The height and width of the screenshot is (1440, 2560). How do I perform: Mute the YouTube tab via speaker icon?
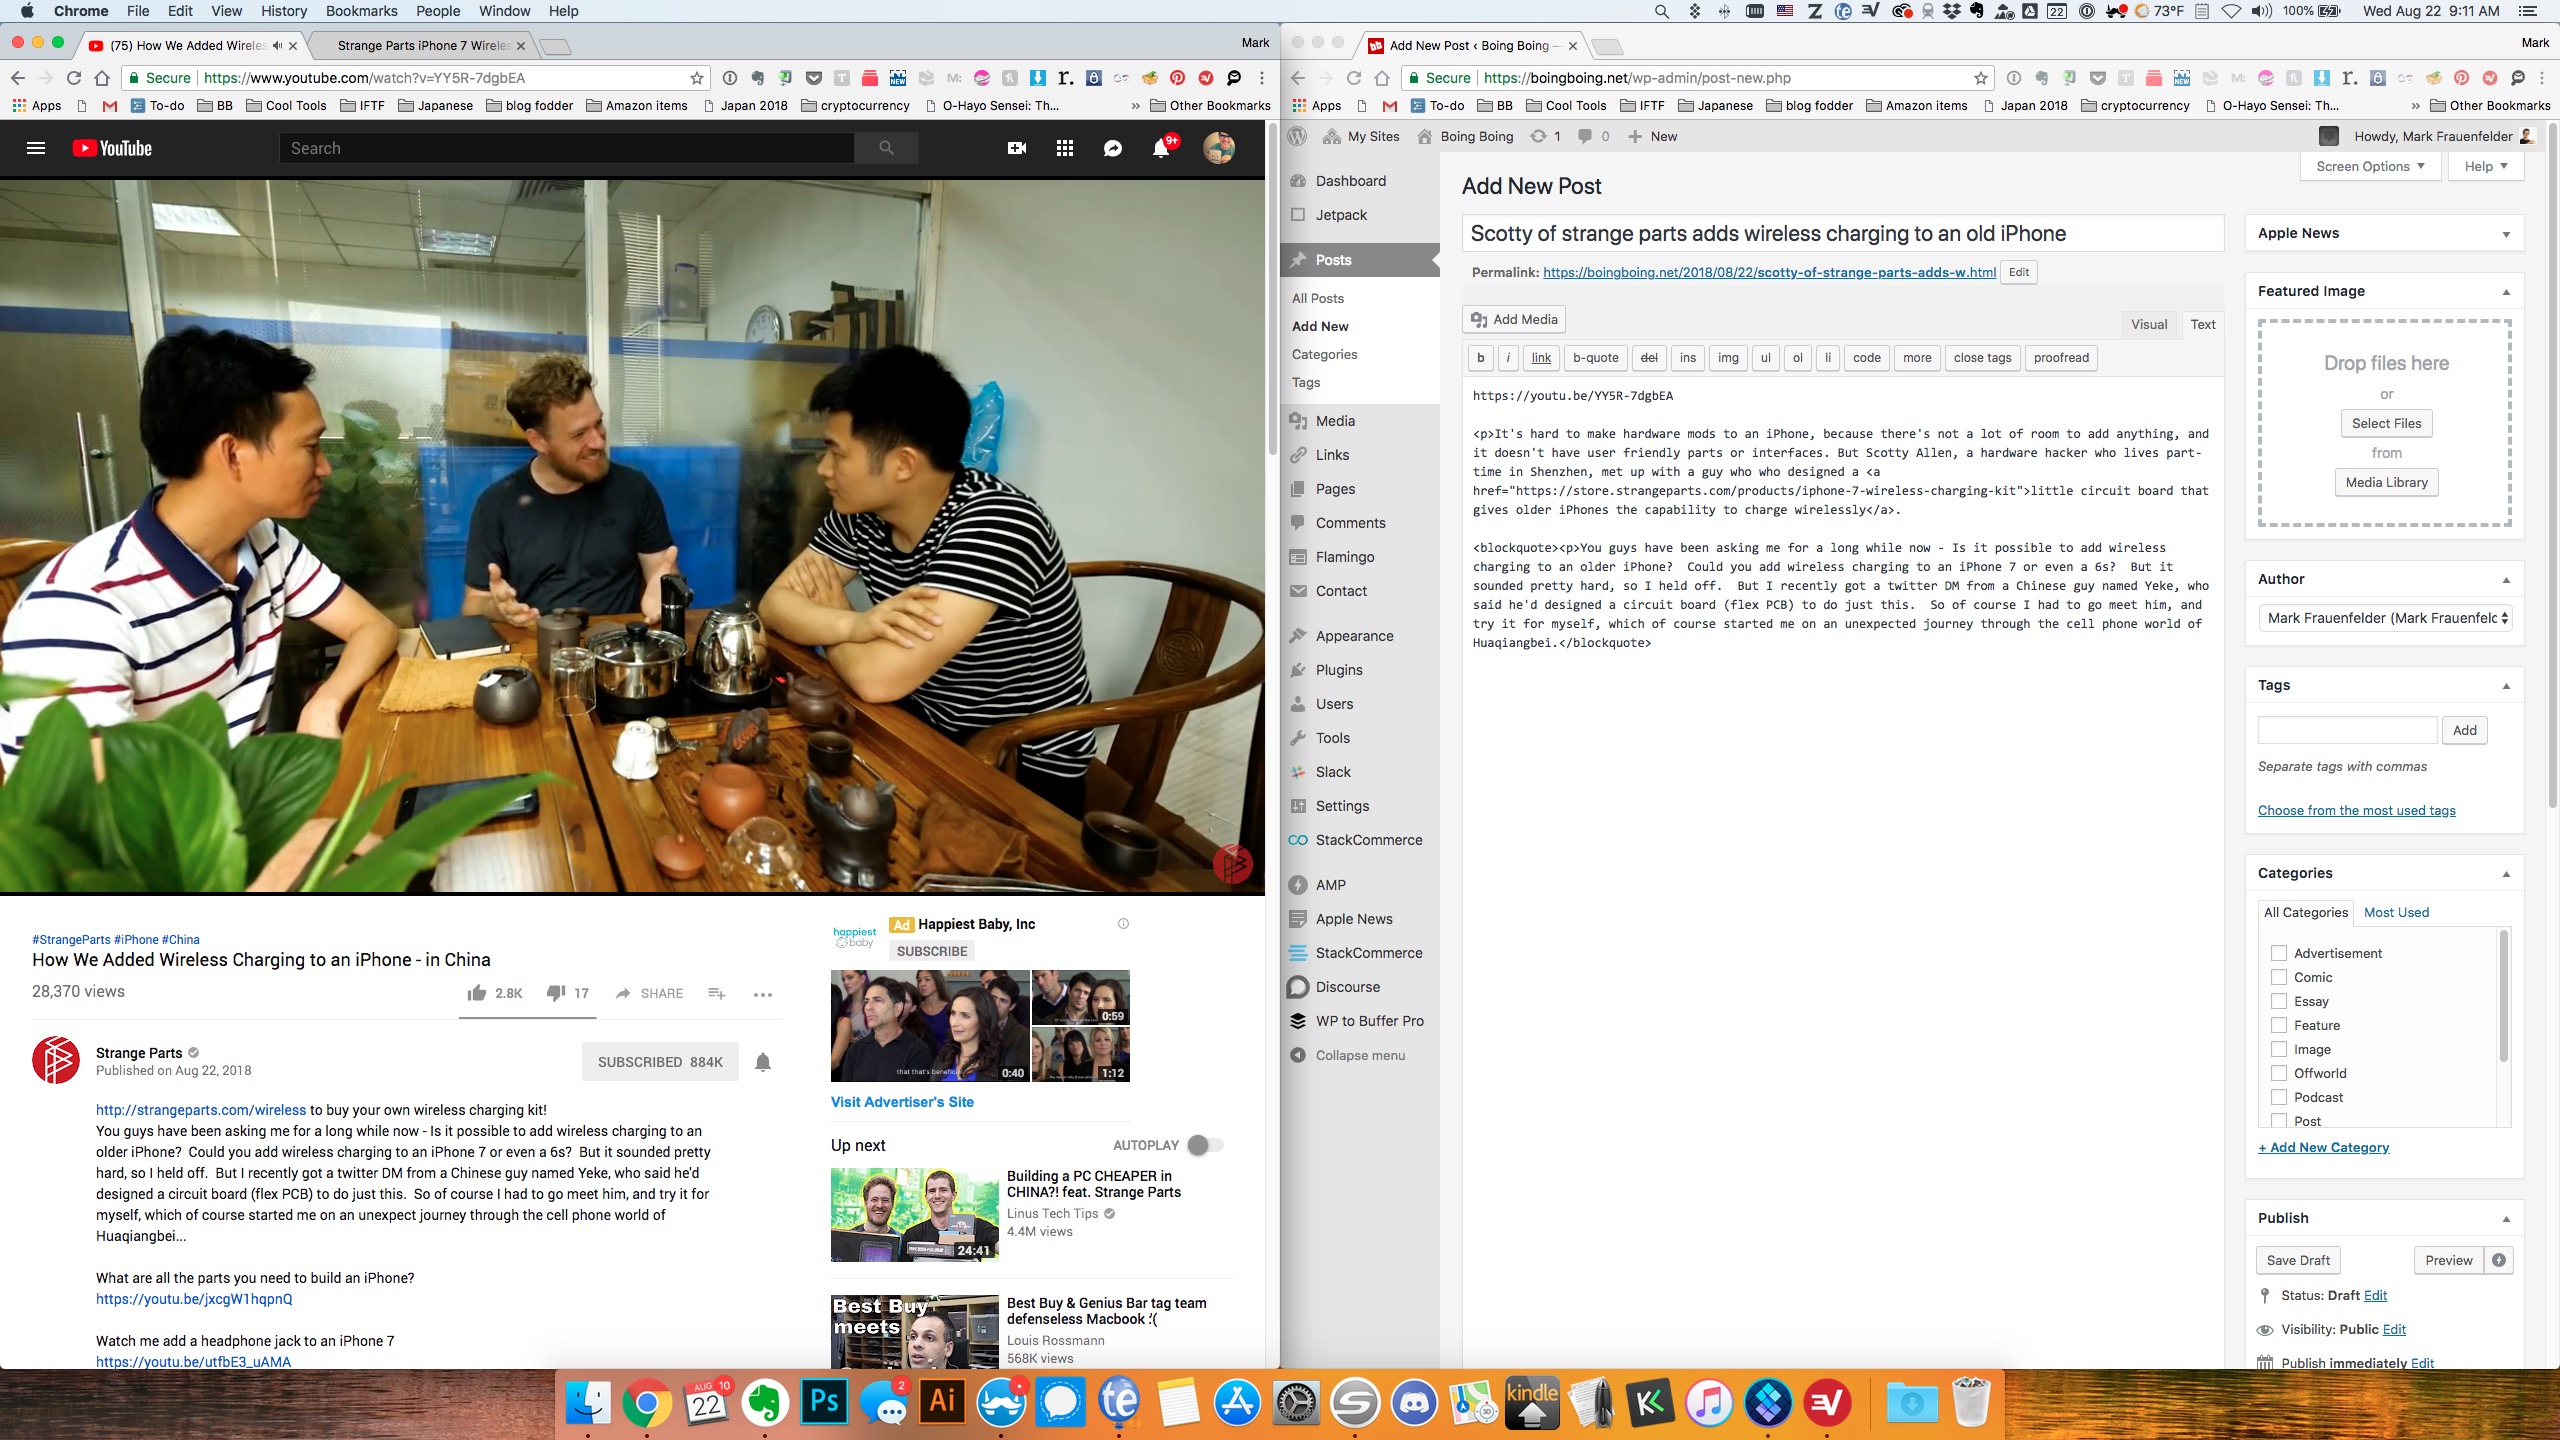click(277, 45)
